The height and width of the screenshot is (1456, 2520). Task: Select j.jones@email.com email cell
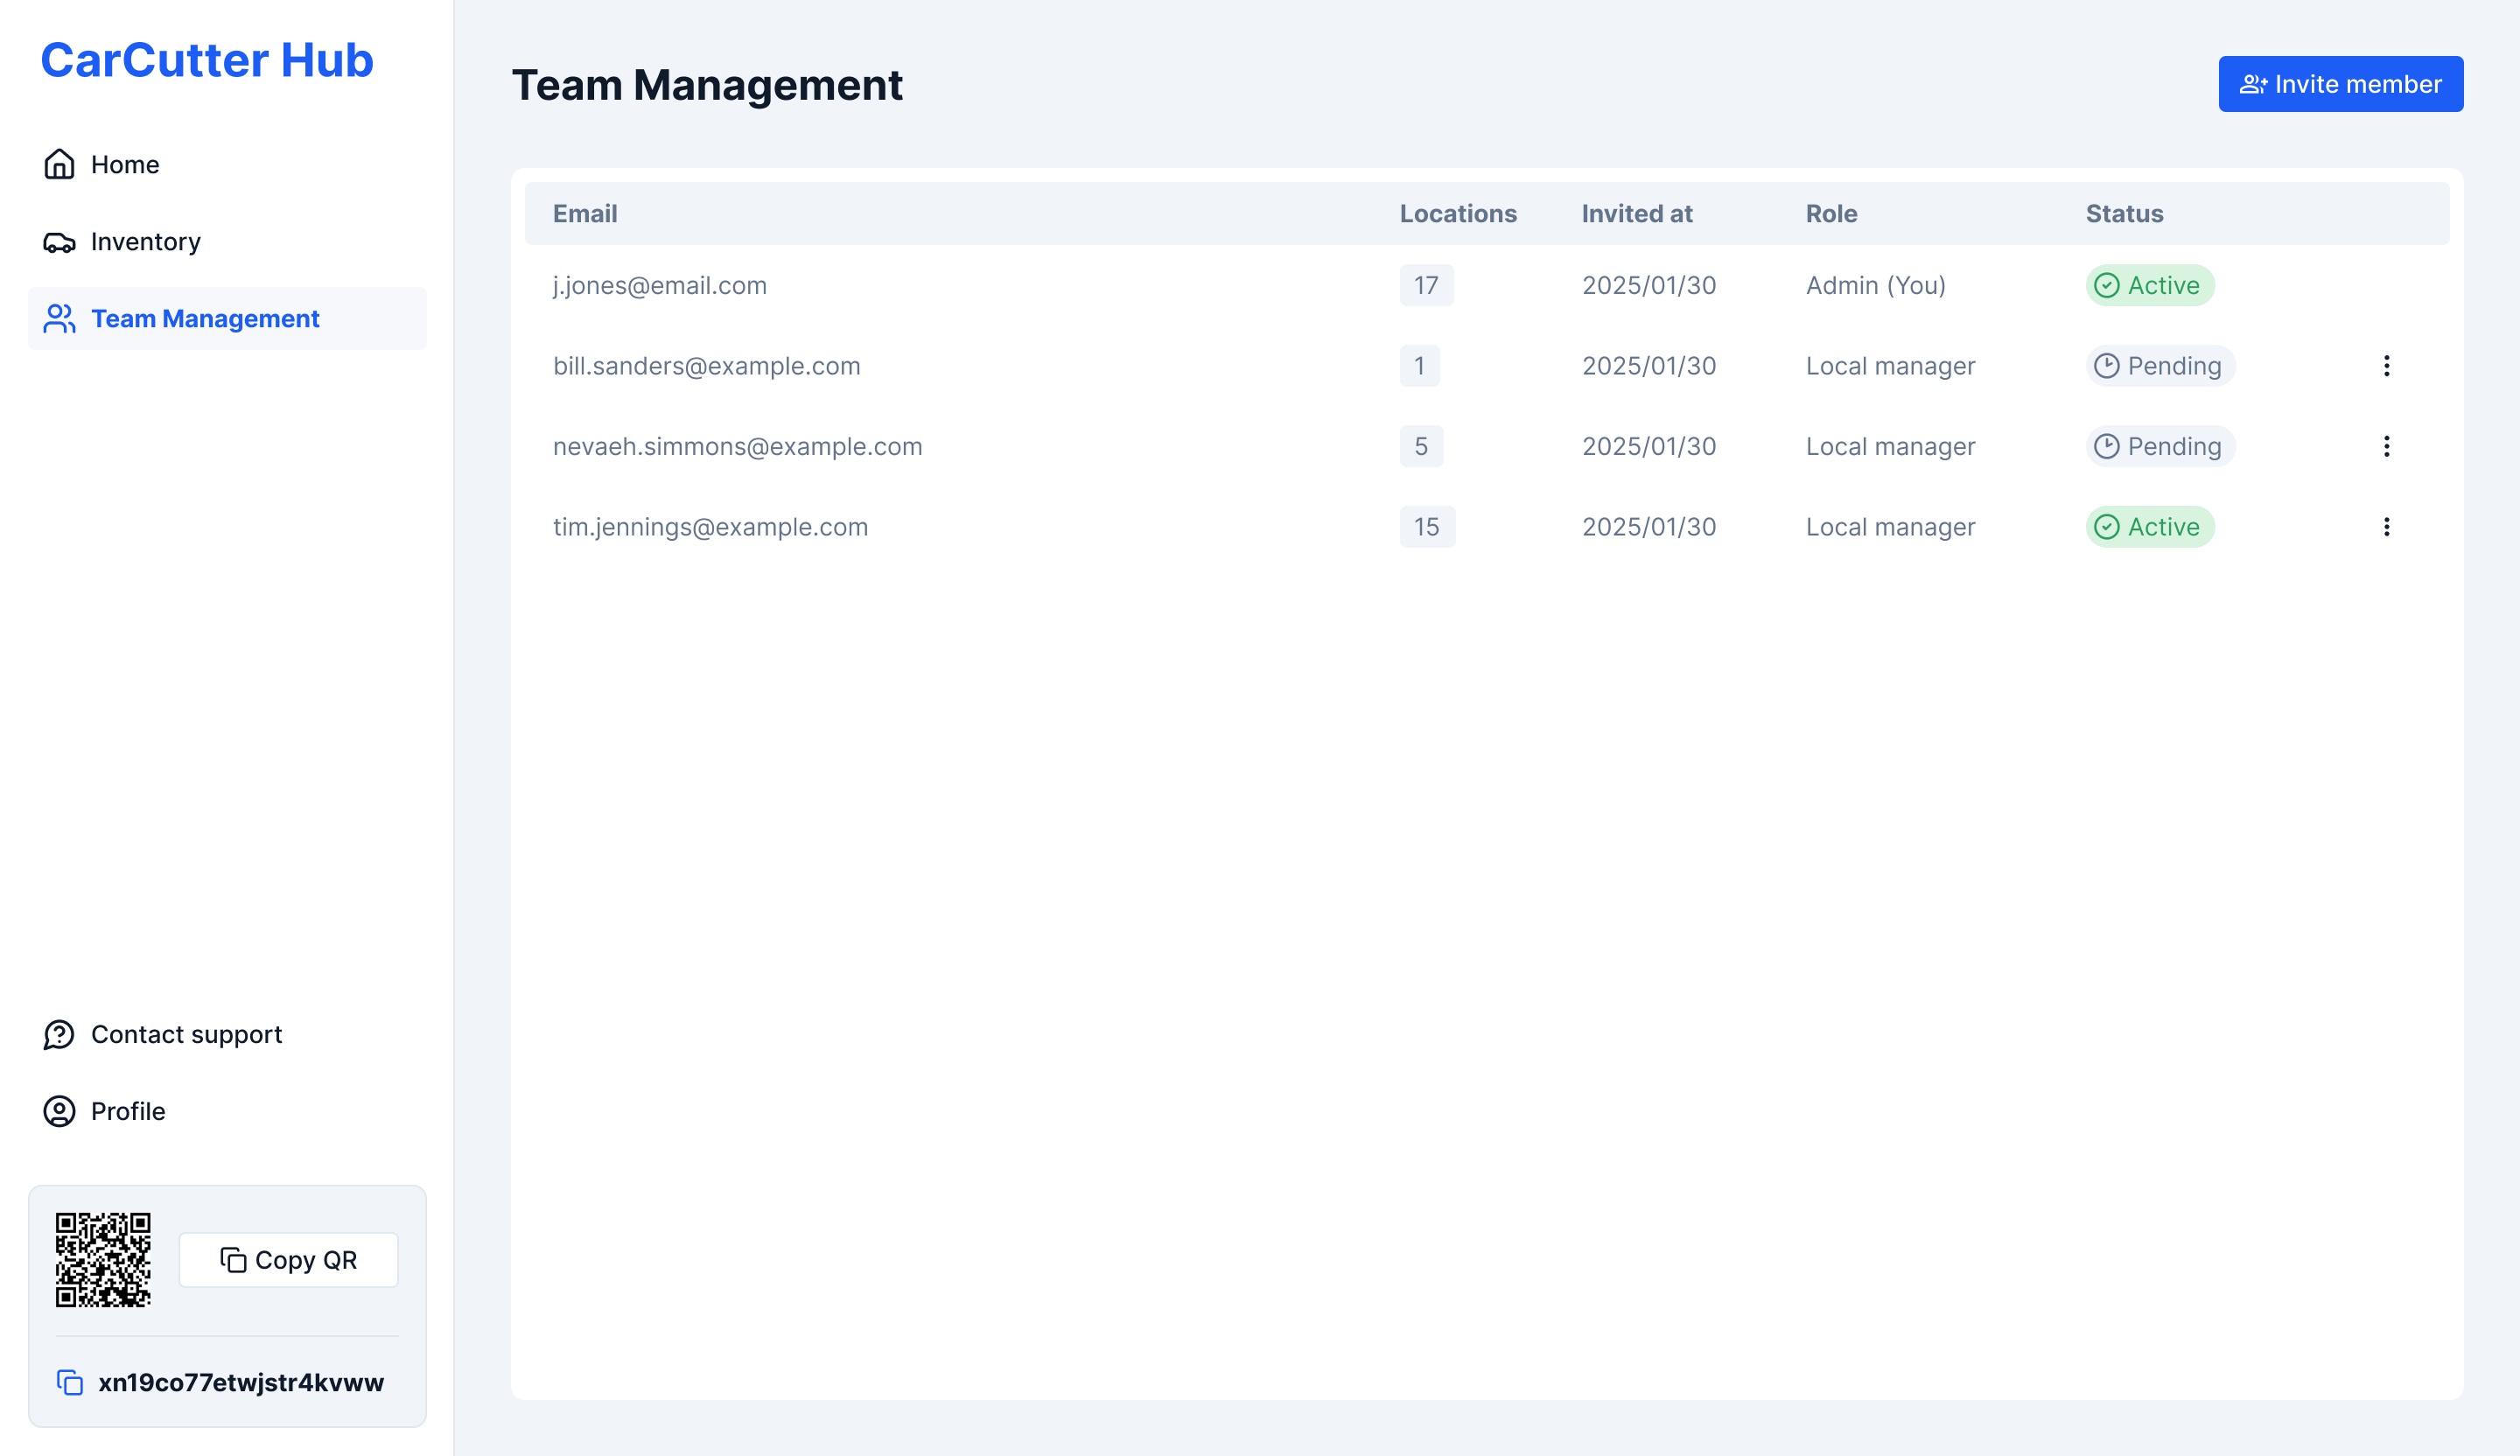(x=660, y=286)
